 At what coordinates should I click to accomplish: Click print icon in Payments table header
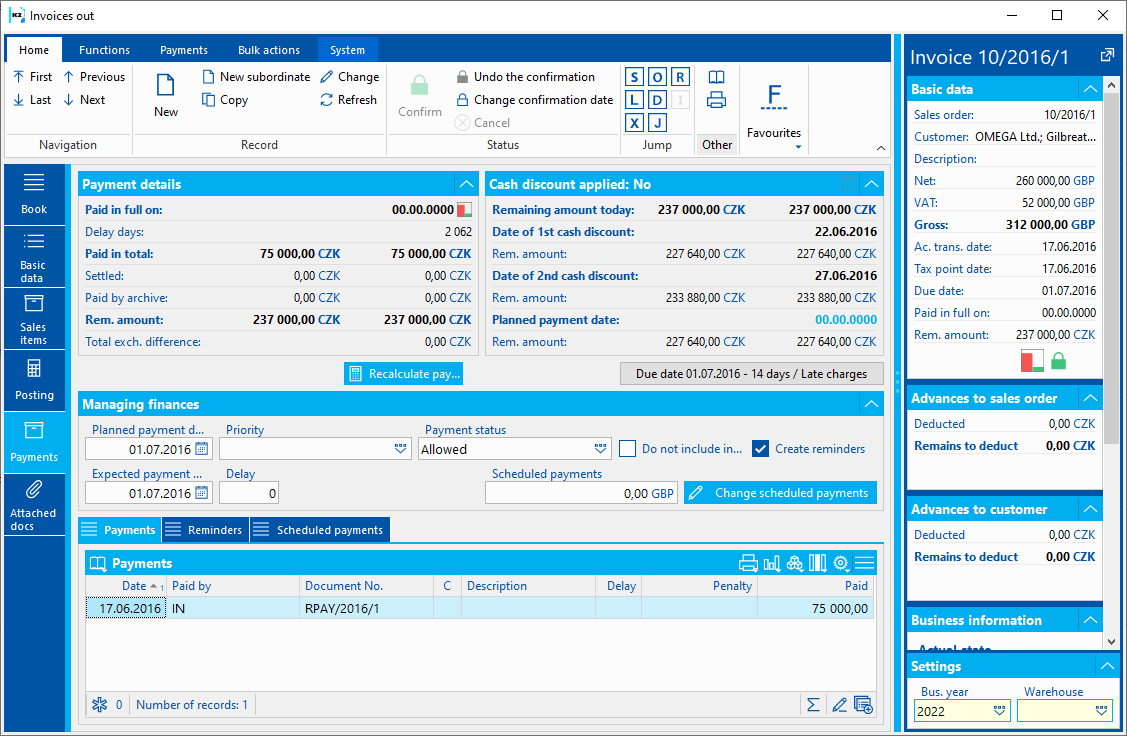[748, 564]
